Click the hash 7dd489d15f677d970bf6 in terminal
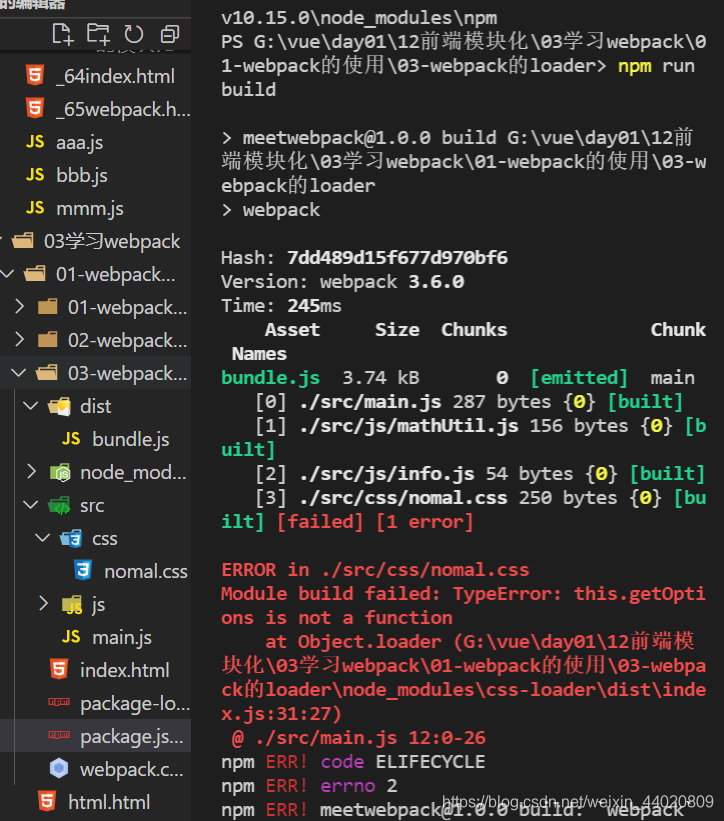 click(397, 258)
